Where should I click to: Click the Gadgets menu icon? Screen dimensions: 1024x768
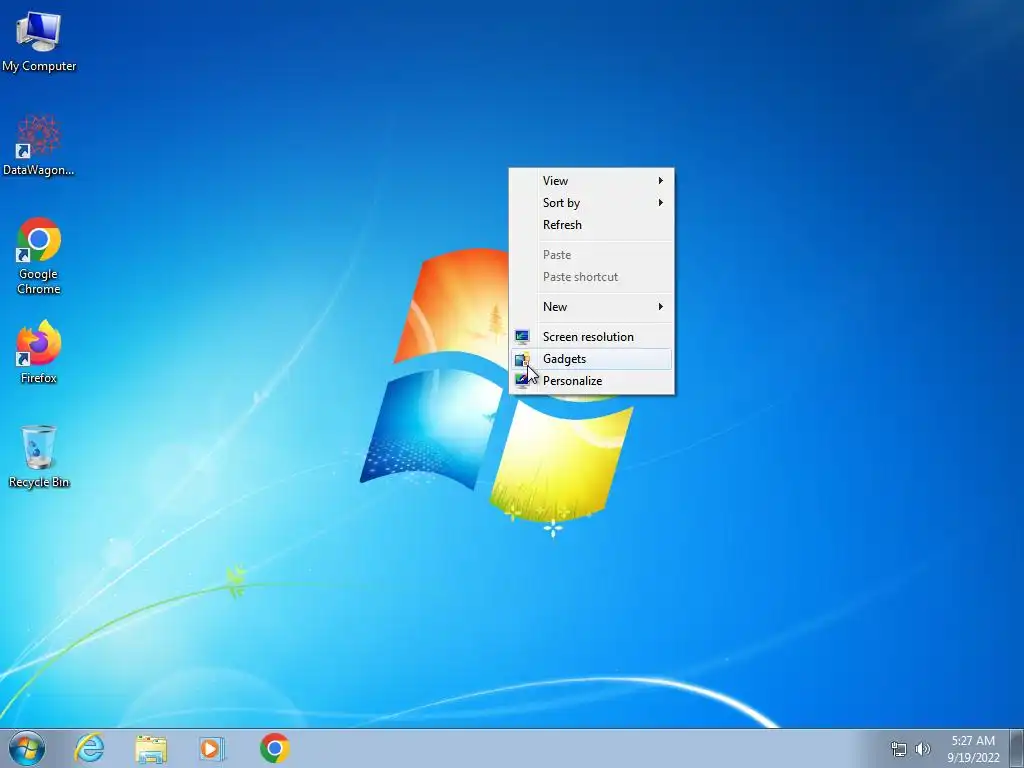pyautogui.click(x=522, y=359)
